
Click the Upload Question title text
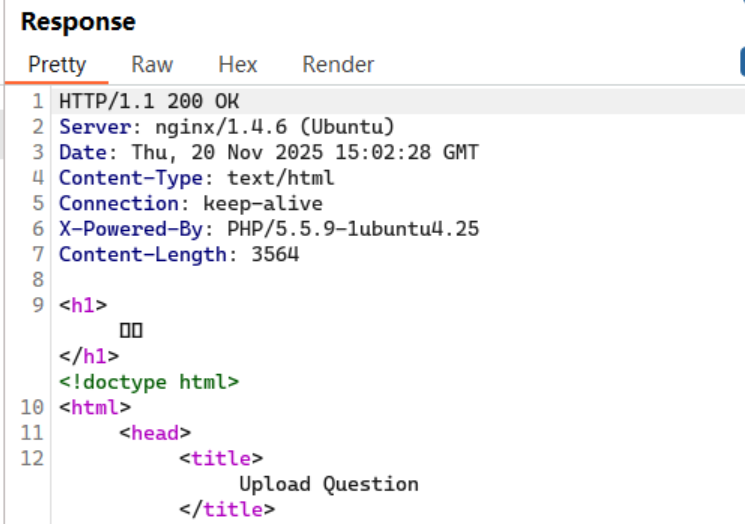(328, 484)
